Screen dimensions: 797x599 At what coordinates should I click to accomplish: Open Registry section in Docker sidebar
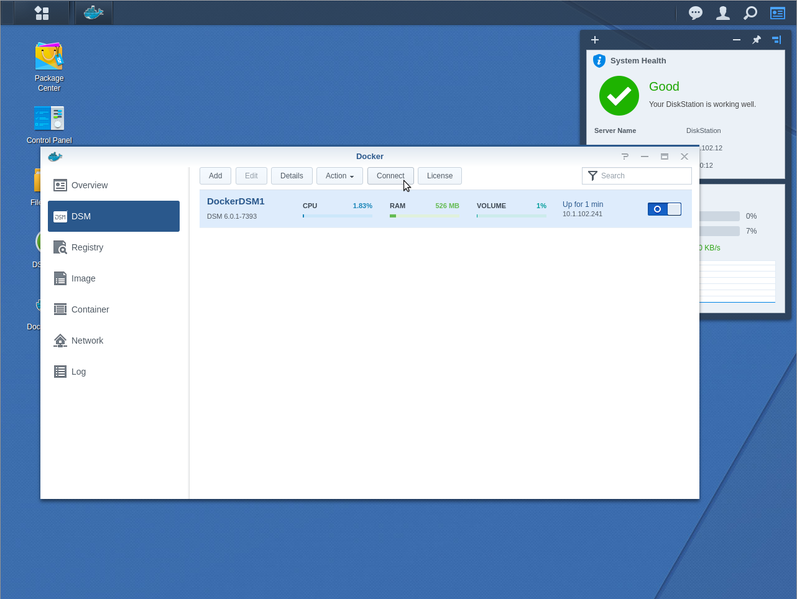[x=113, y=247]
